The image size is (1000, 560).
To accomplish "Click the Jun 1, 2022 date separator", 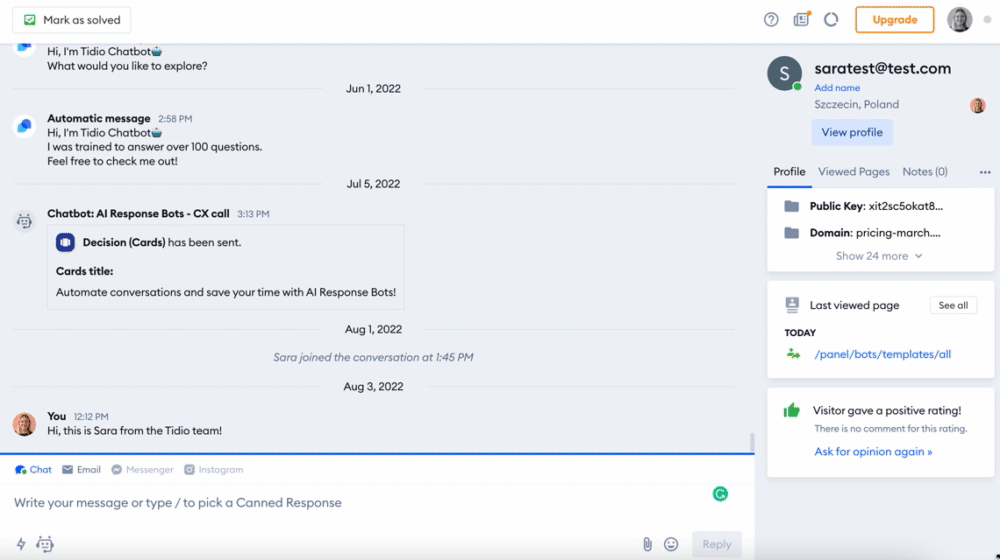I will click(x=373, y=89).
